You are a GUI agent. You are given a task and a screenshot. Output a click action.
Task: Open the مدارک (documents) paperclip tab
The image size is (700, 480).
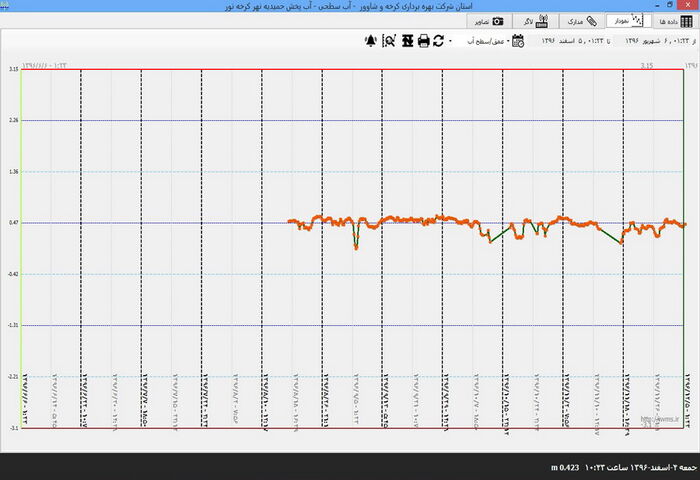point(582,21)
